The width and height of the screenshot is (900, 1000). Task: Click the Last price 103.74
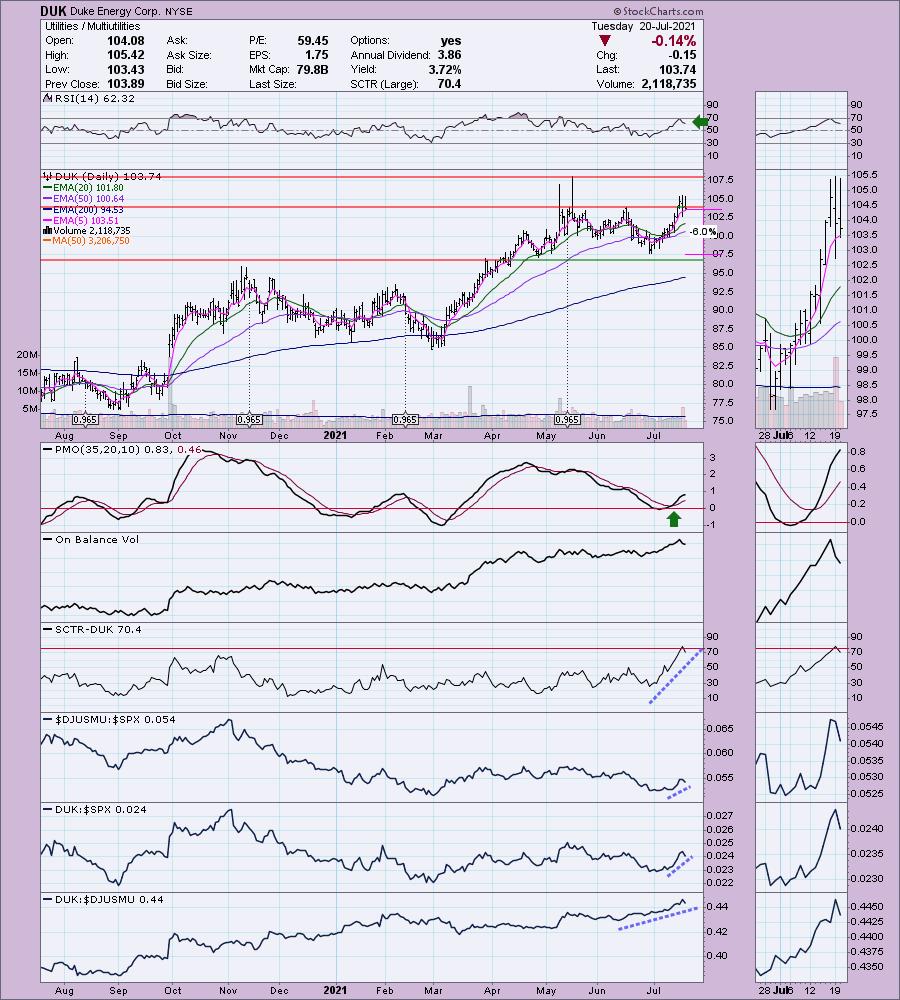click(677, 70)
